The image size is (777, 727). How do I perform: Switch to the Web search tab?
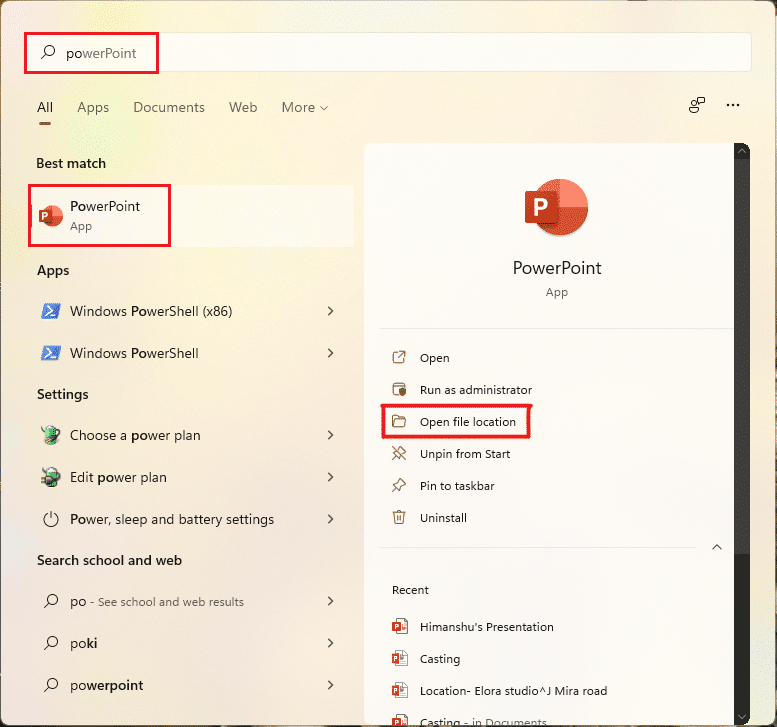point(243,107)
